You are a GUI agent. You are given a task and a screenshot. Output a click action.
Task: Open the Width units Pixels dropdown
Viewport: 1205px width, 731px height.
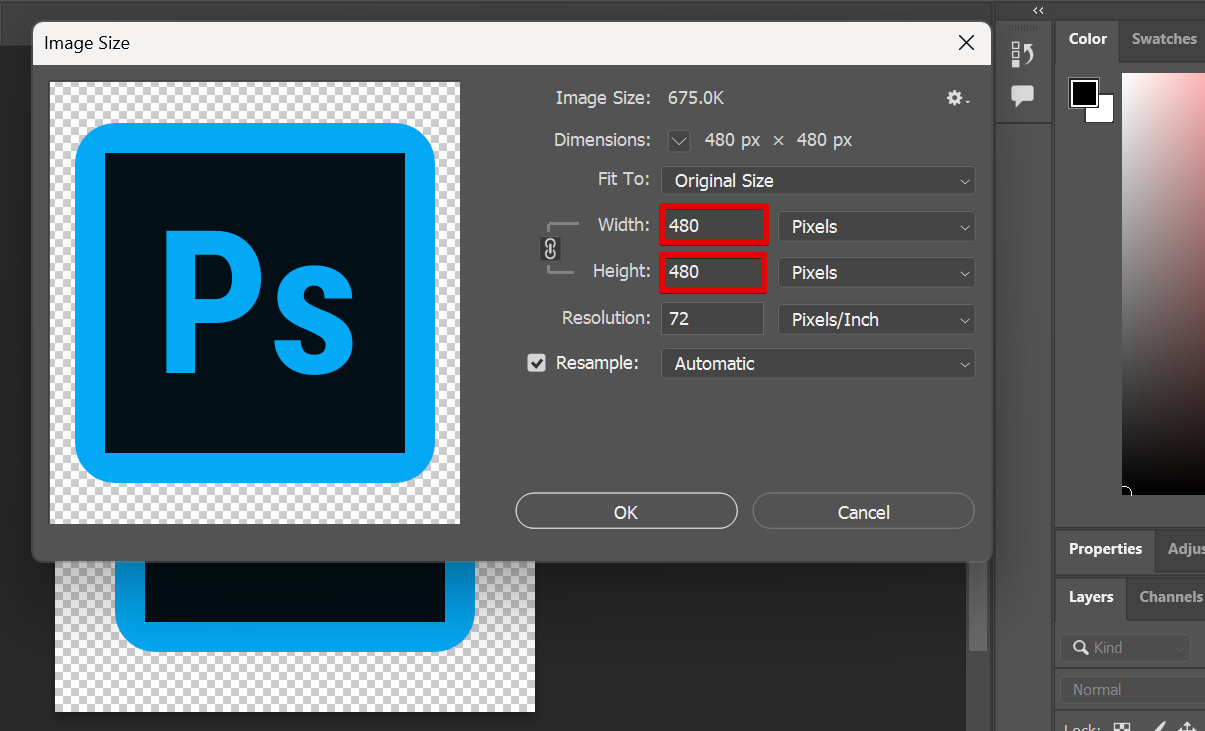876,227
